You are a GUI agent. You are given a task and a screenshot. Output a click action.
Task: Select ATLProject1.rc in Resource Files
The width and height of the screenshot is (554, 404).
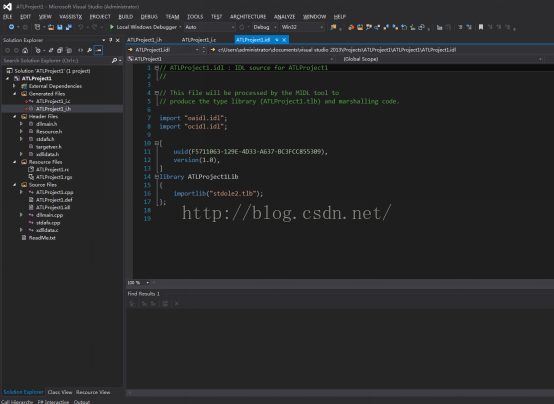[52, 170]
